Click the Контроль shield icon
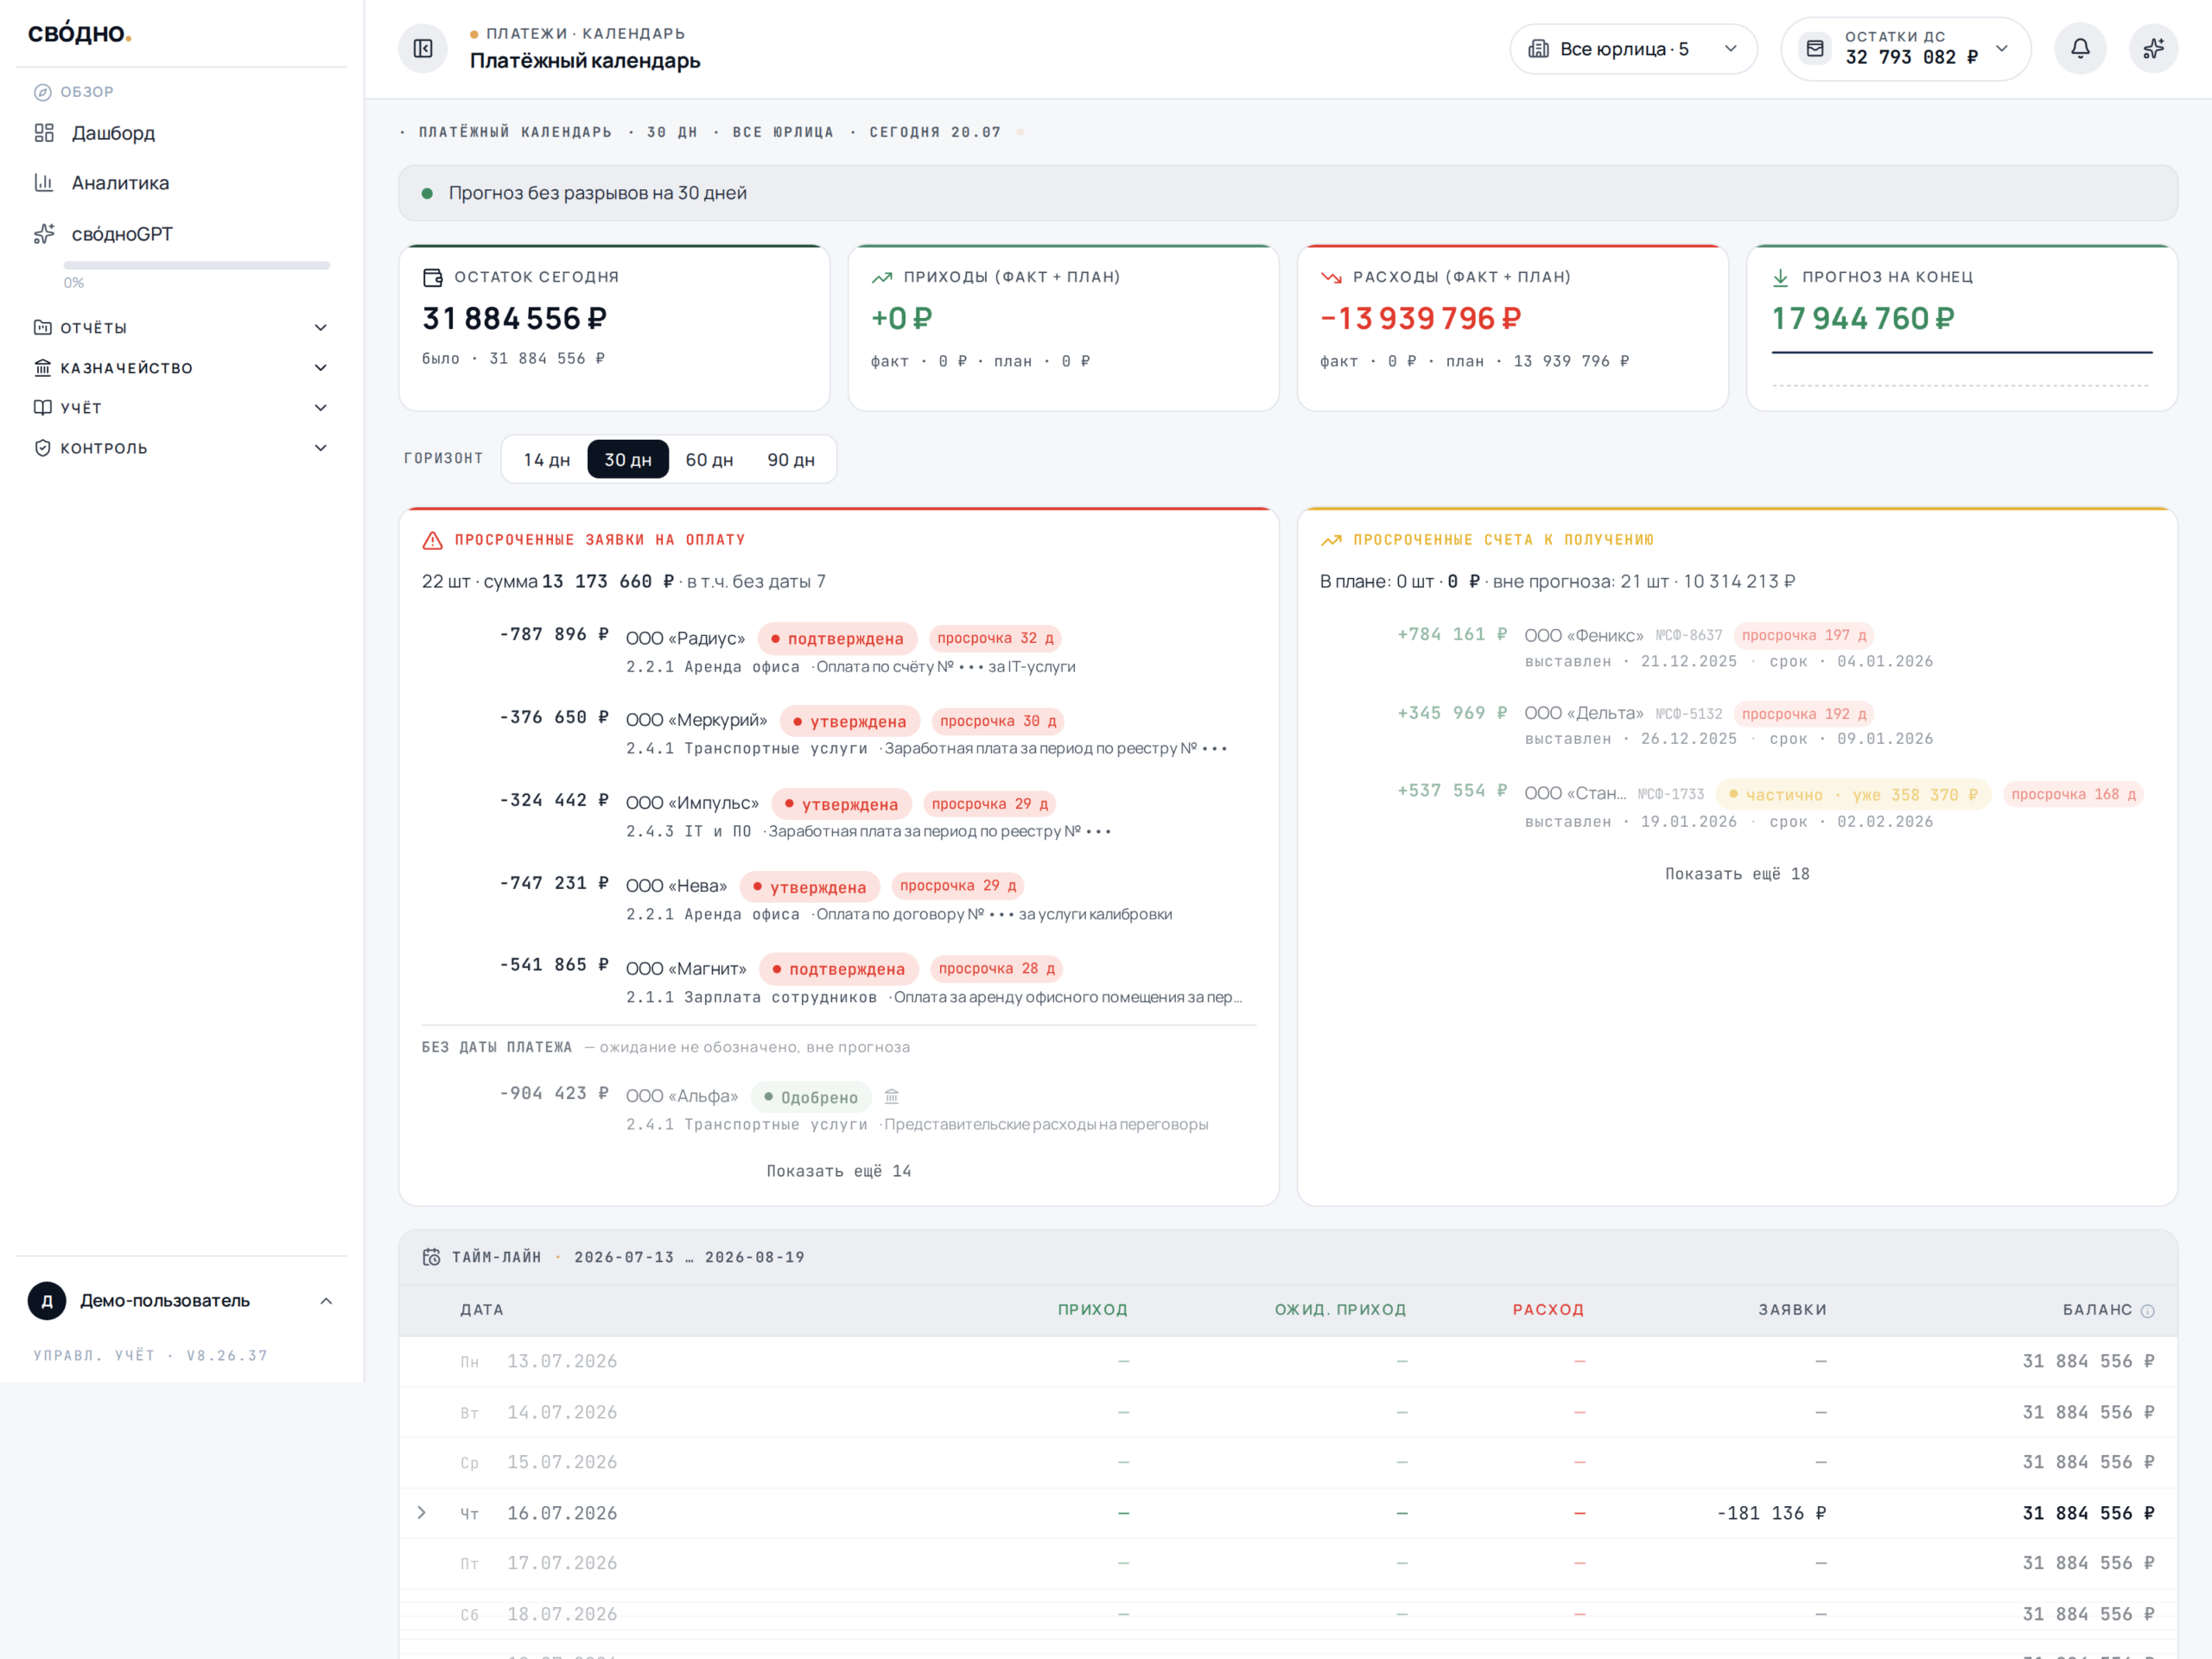The image size is (2212, 1659). 42,448
